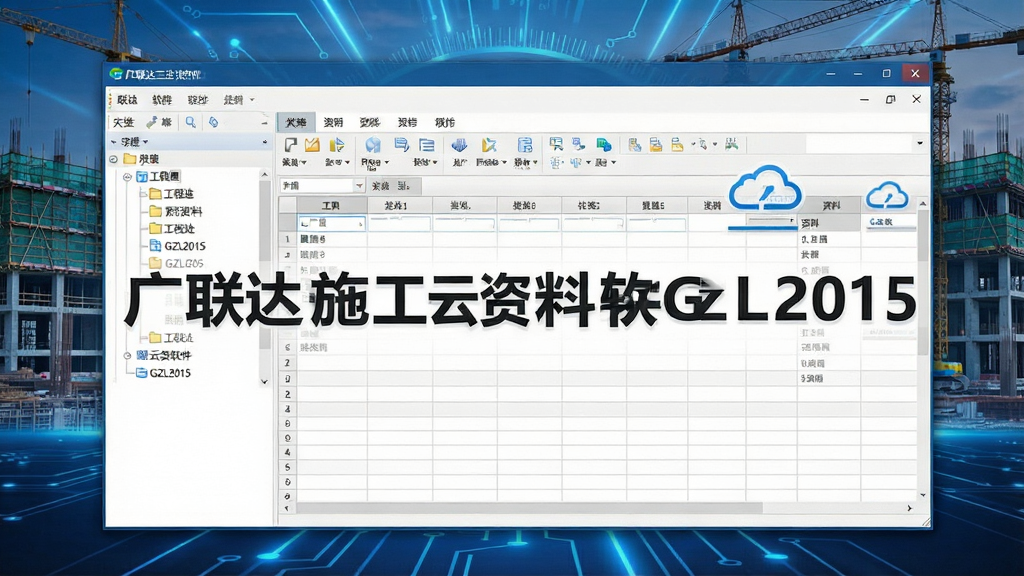Click the blue list lines ribbon icon
This screenshot has height=576, width=1024.
tap(426, 144)
